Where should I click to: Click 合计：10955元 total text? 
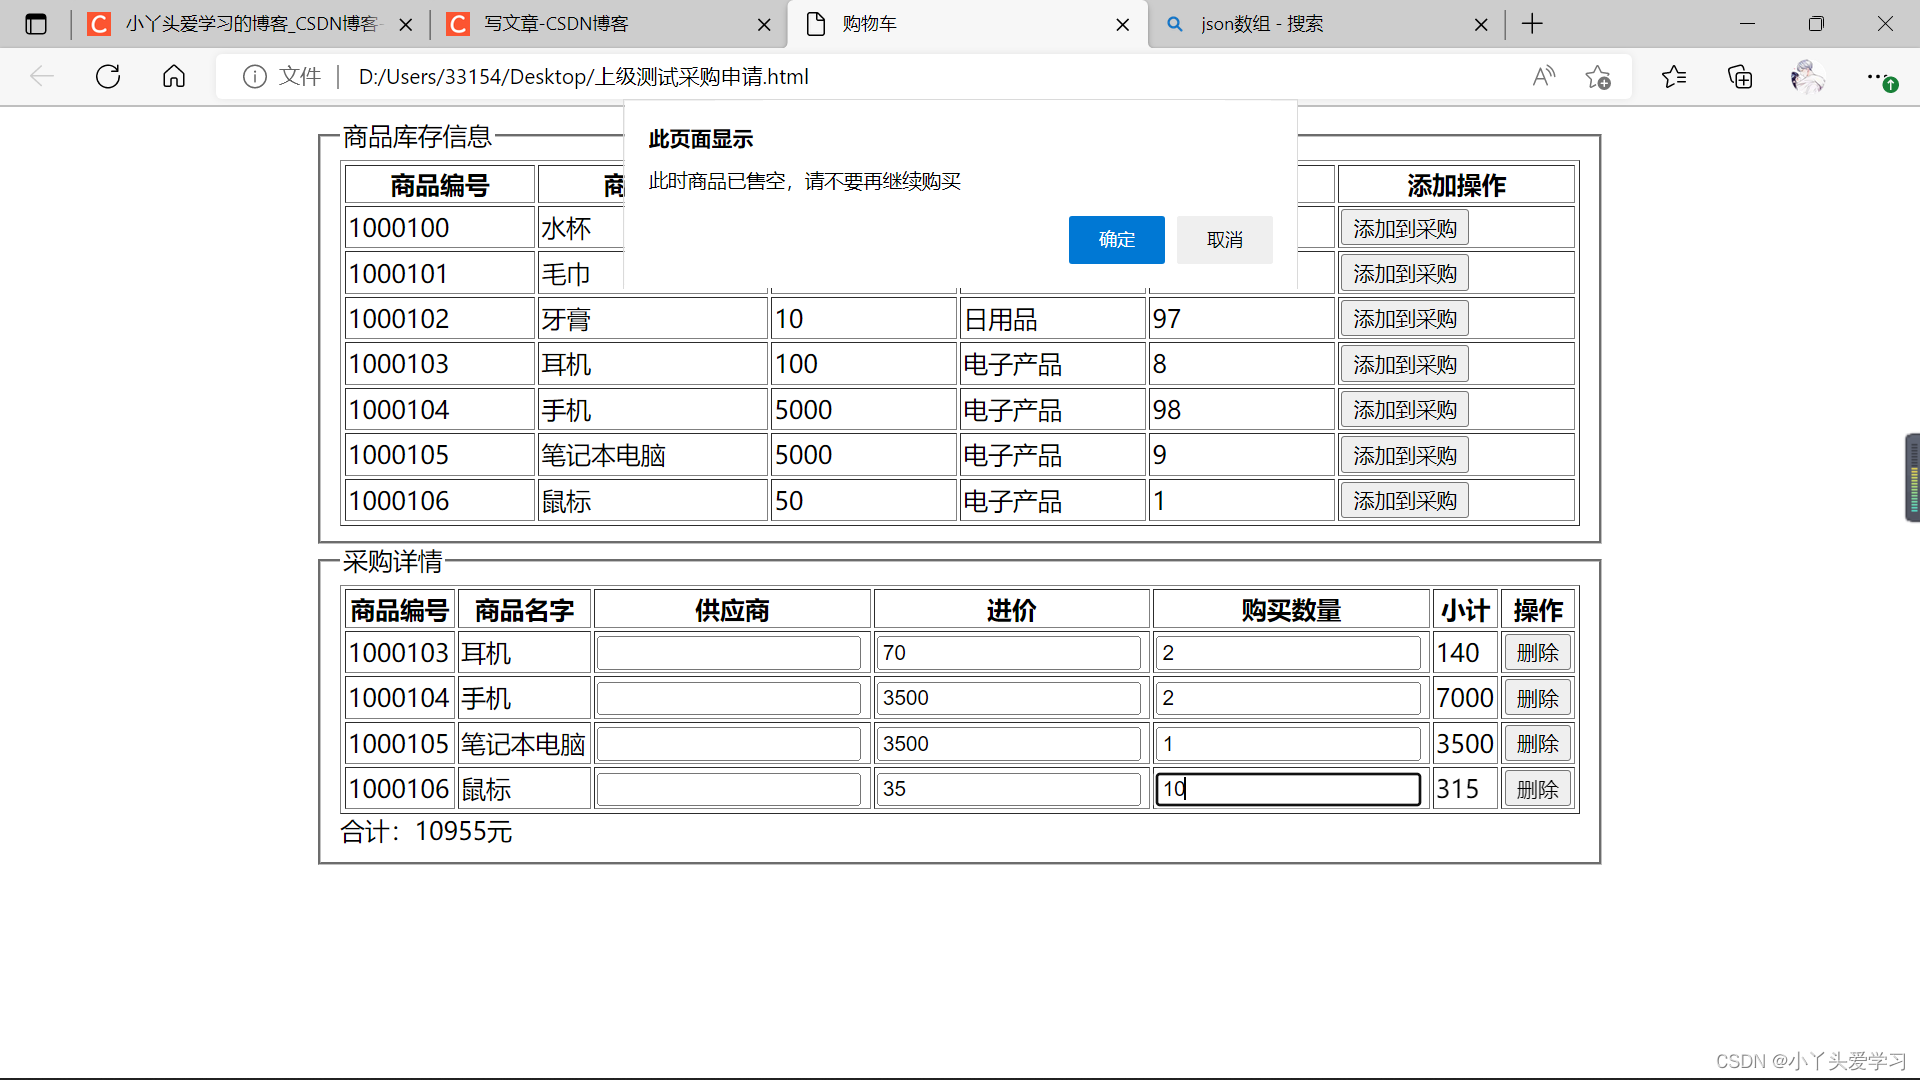pos(426,832)
